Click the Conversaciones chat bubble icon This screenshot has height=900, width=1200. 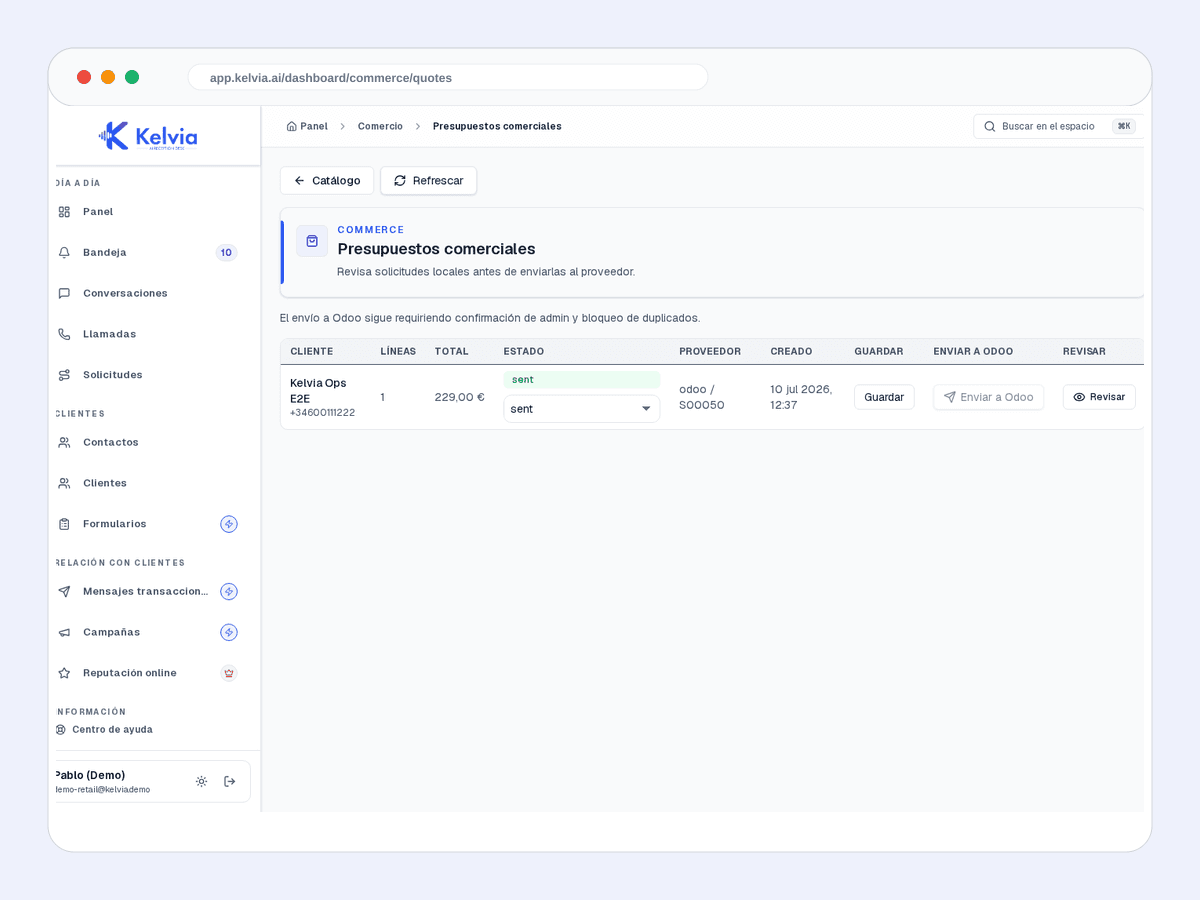pyautogui.click(x=64, y=293)
